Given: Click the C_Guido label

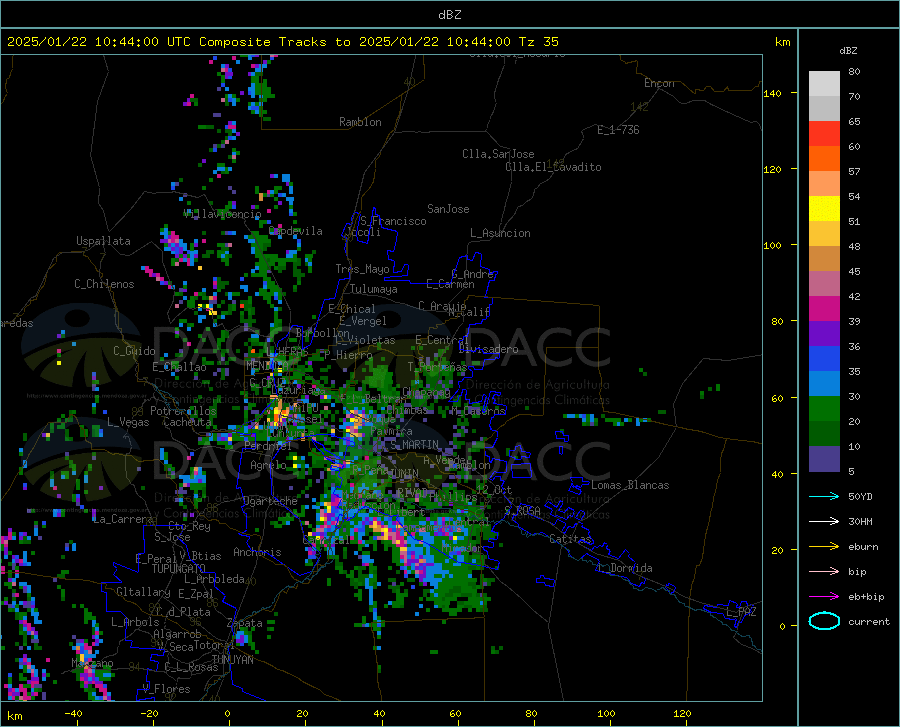Looking at the screenshot, I should 134,351.
